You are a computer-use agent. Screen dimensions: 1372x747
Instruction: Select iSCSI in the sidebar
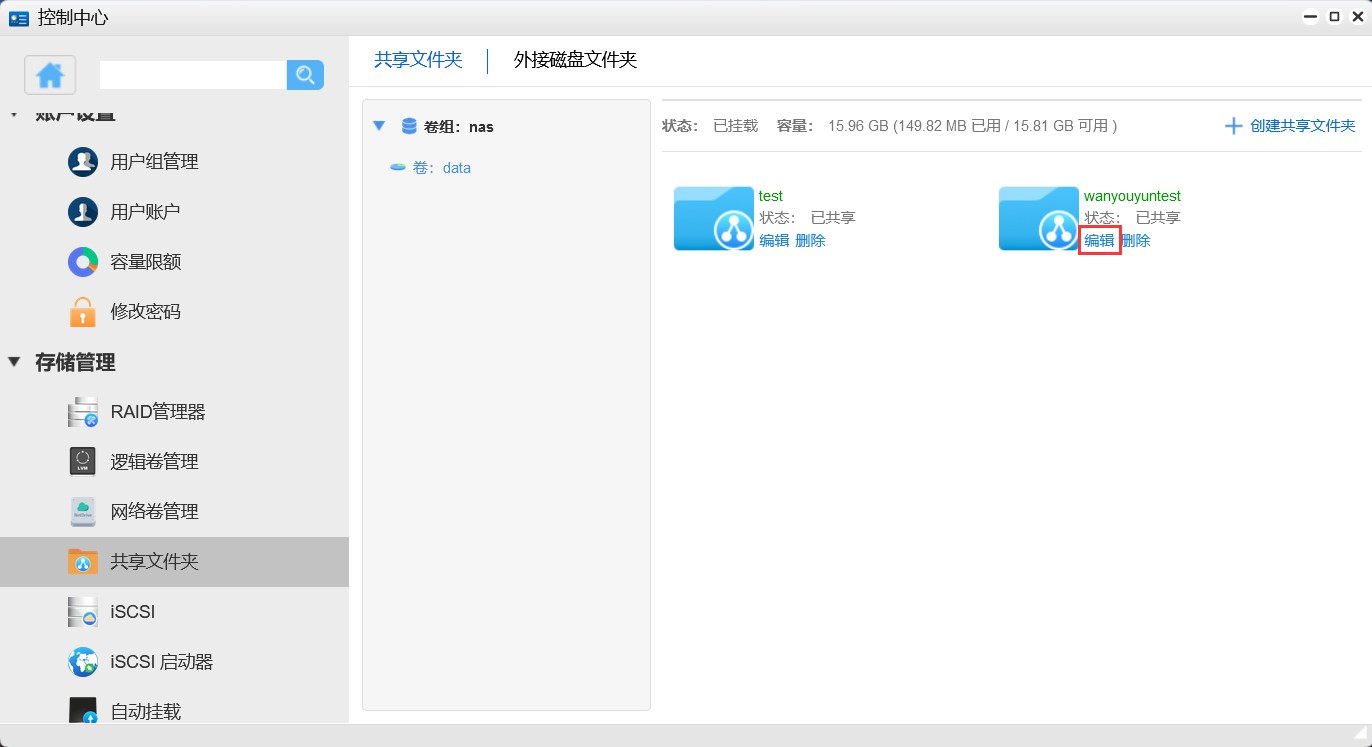point(132,612)
